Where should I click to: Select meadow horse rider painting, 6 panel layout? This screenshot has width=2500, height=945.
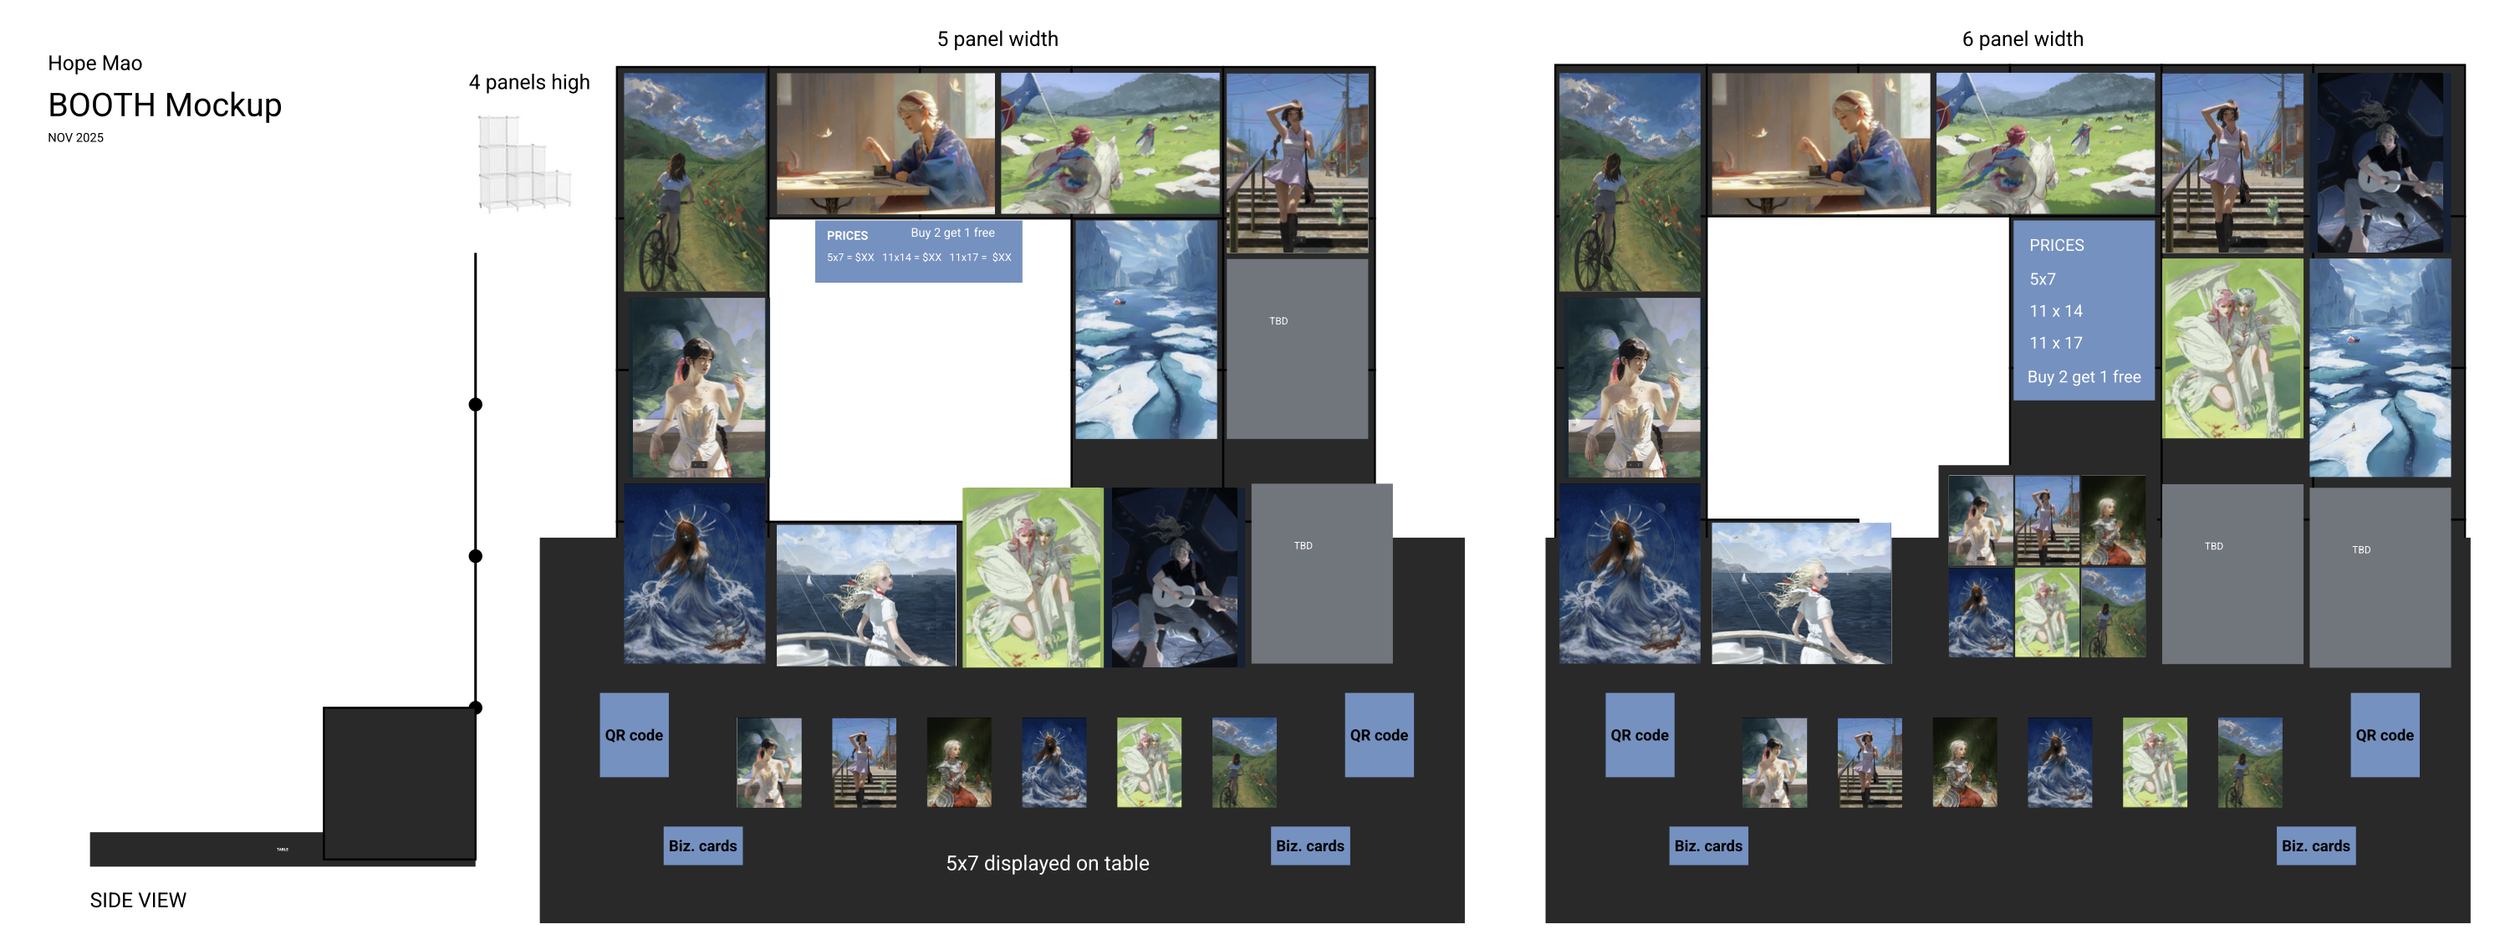click(x=2045, y=143)
